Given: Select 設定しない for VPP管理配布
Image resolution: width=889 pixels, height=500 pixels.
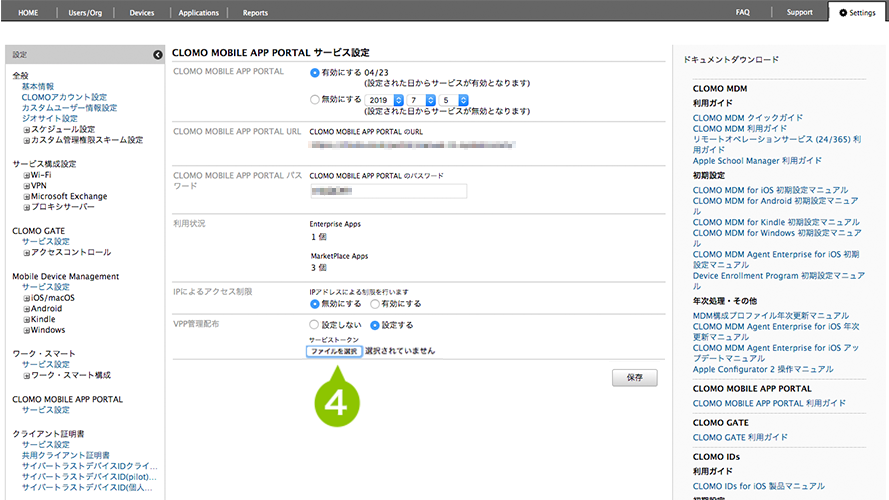Looking at the screenshot, I should coord(314,325).
